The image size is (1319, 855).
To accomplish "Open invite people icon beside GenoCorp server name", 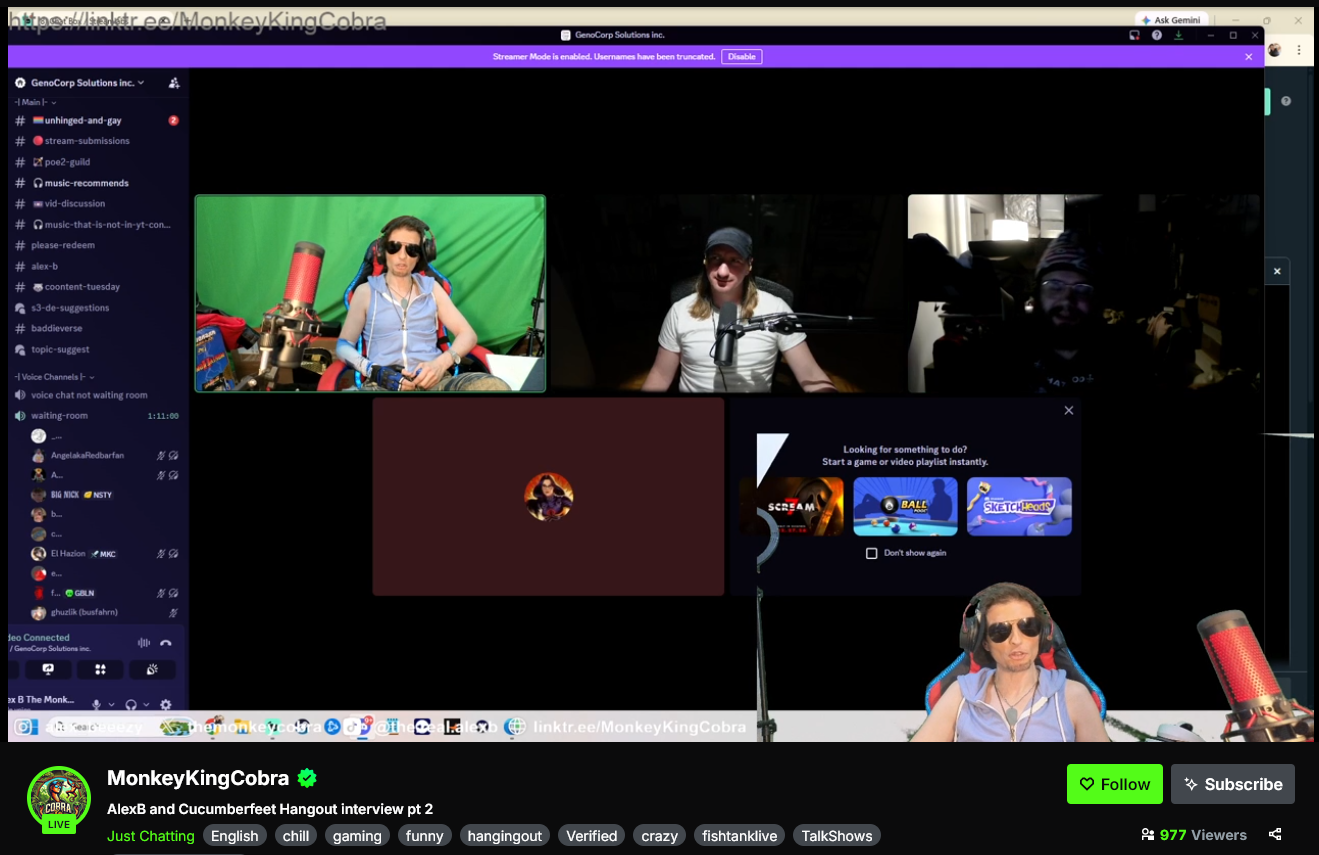I will [174, 83].
